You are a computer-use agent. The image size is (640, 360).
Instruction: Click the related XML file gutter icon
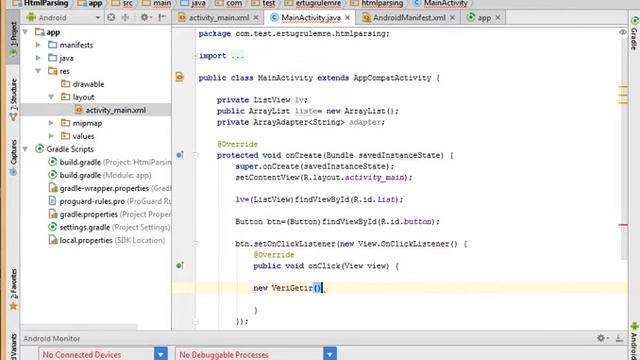(x=180, y=77)
